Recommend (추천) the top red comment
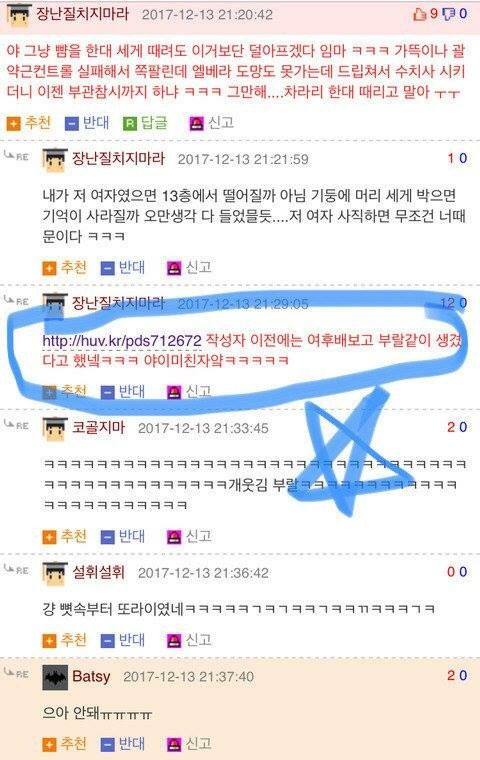480x760 pixels. click(x=29, y=123)
